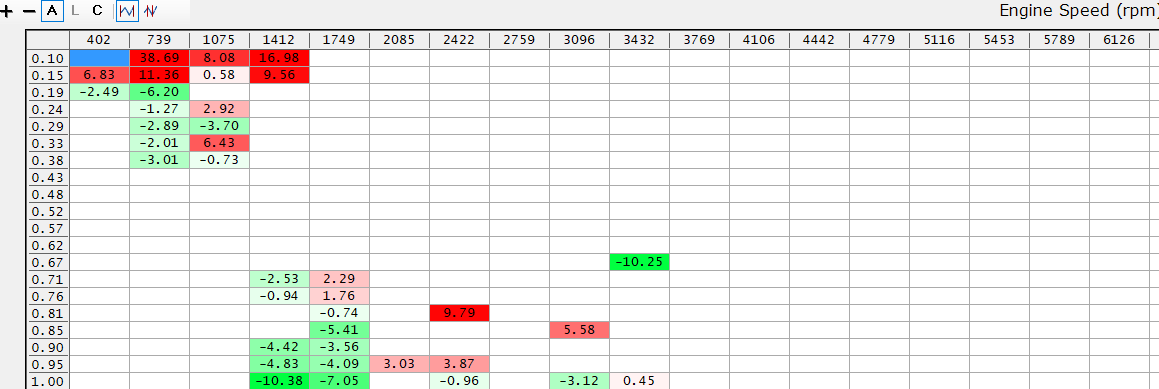Click the cell with value -3.12

coord(579,382)
